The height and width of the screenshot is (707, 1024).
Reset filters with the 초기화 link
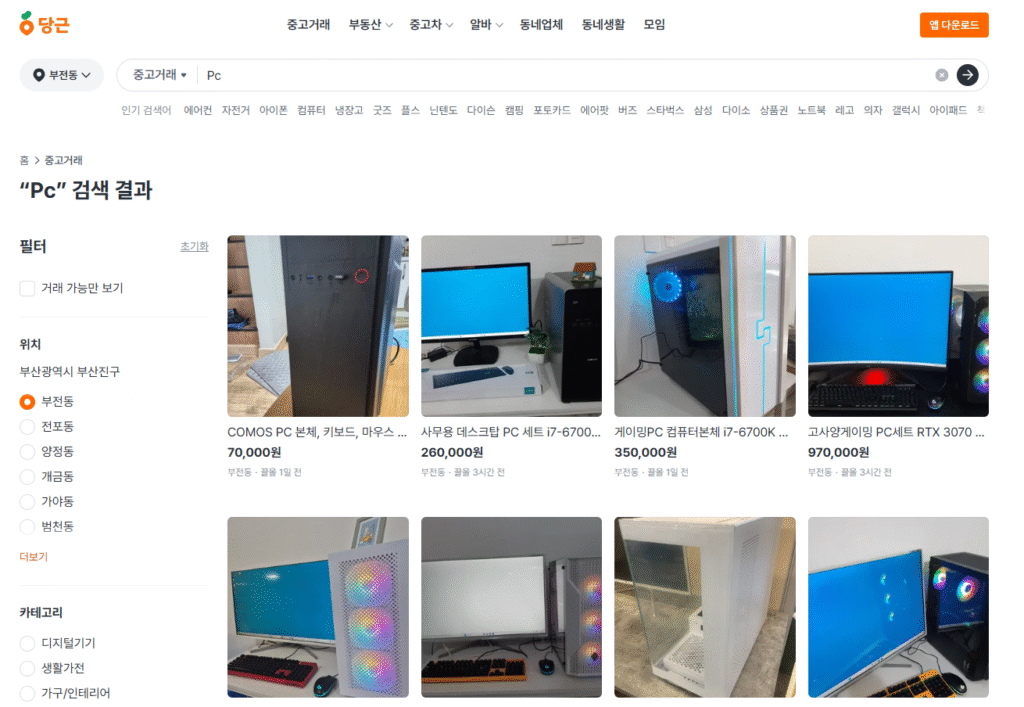(x=194, y=246)
